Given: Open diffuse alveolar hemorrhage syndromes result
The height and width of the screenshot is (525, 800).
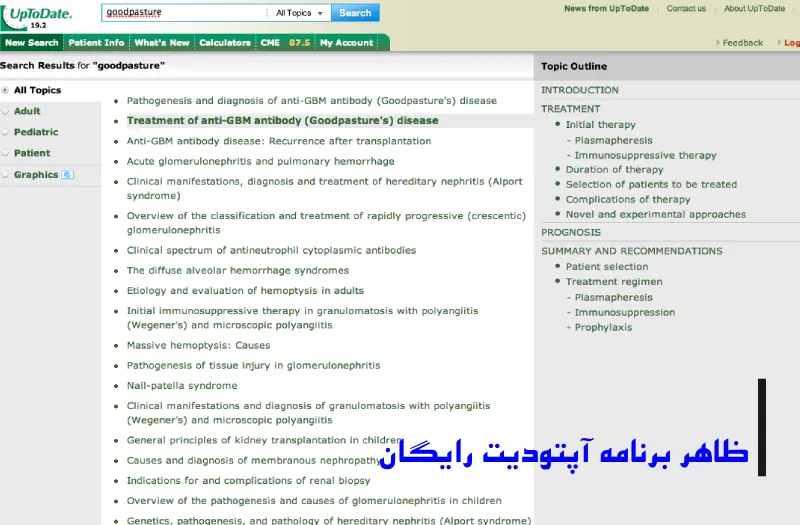Looking at the screenshot, I should pos(238,270).
